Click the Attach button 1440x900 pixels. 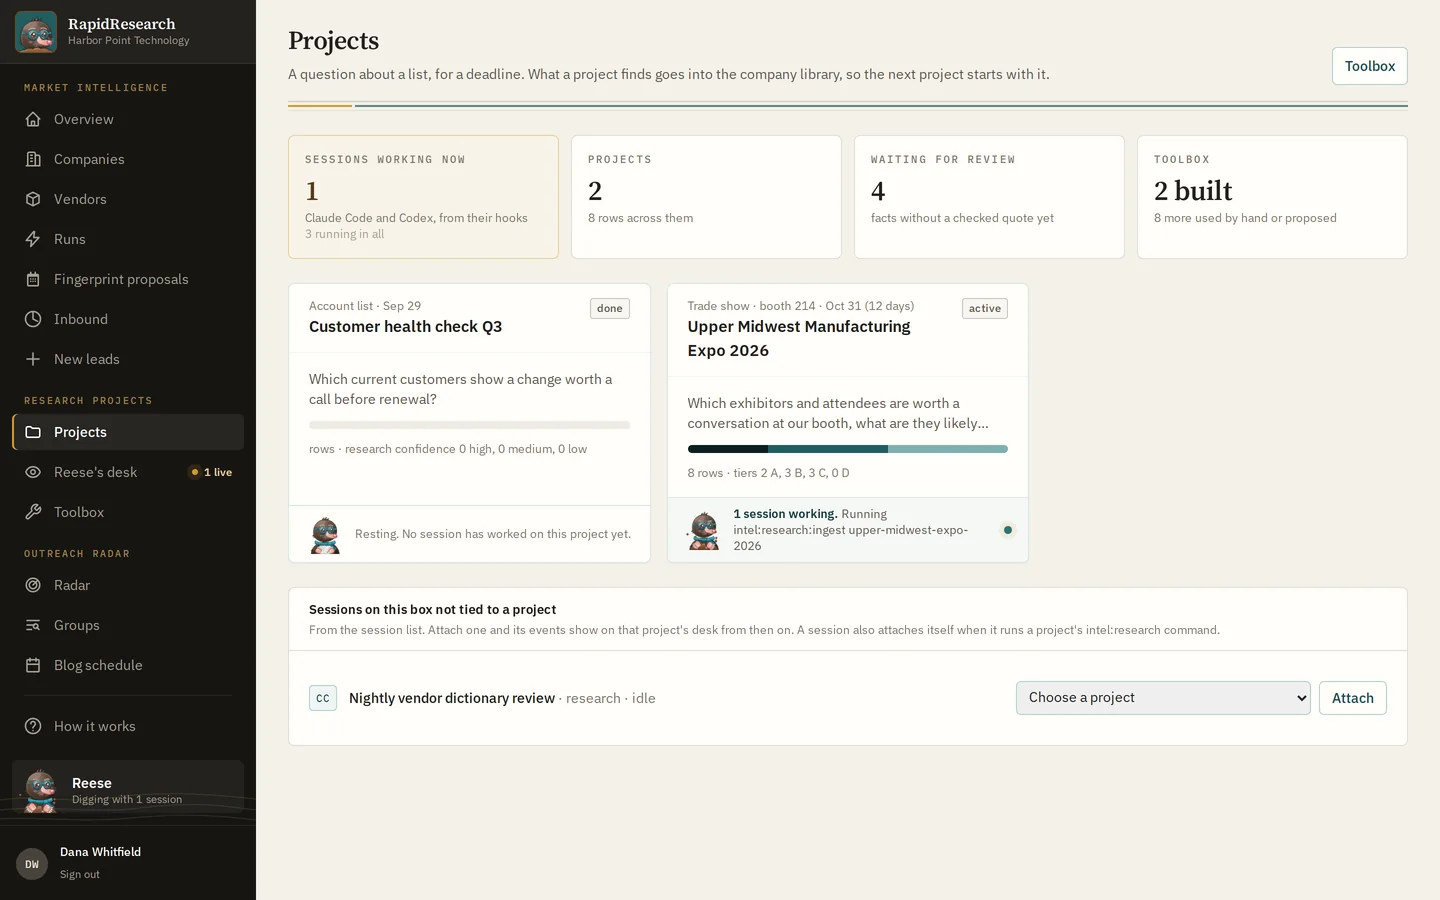point(1352,698)
